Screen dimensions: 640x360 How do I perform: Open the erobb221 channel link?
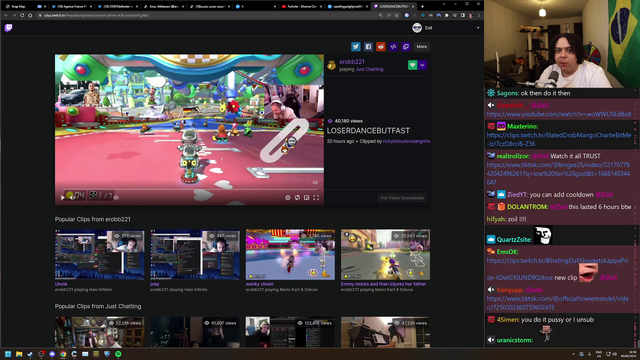point(352,62)
